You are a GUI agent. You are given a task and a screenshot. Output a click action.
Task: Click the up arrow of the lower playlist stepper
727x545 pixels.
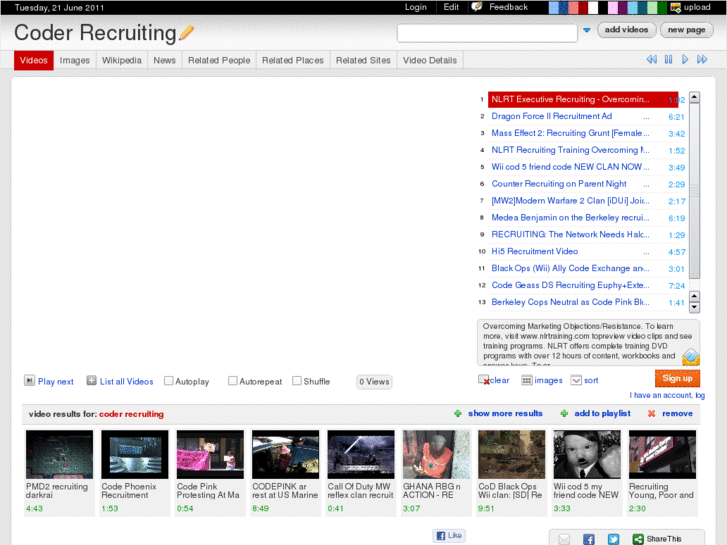pos(694,296)
